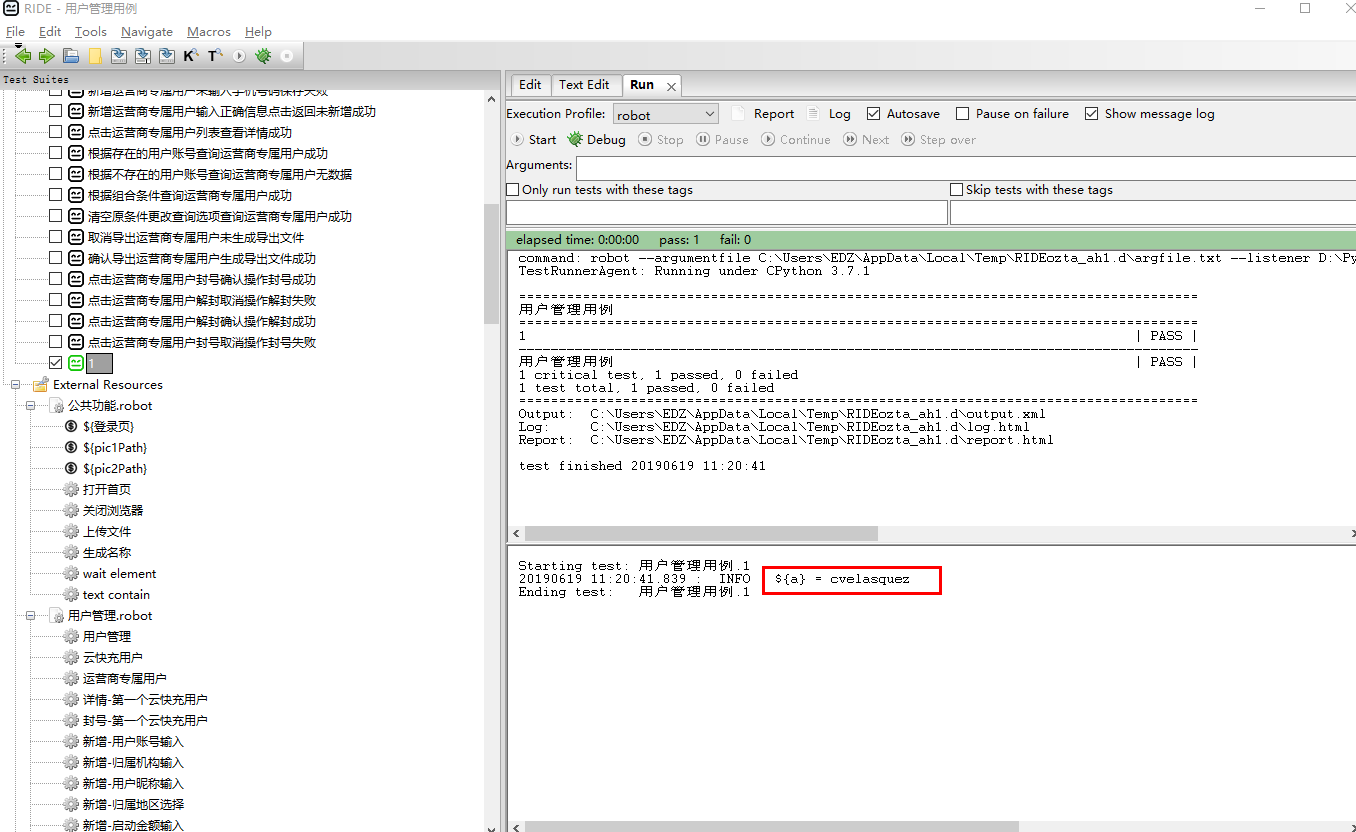Click the green Go Back arrow
The image size is (1356, 832).
coord(23,56)
